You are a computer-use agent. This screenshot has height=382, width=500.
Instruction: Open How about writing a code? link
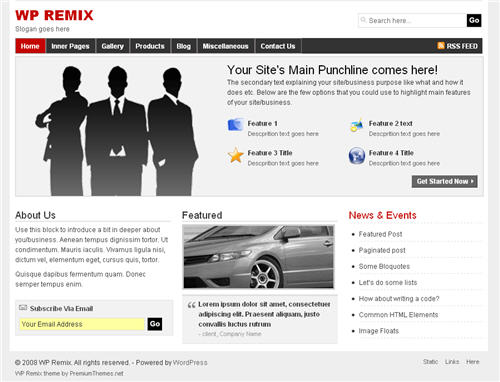click(399, 298)
